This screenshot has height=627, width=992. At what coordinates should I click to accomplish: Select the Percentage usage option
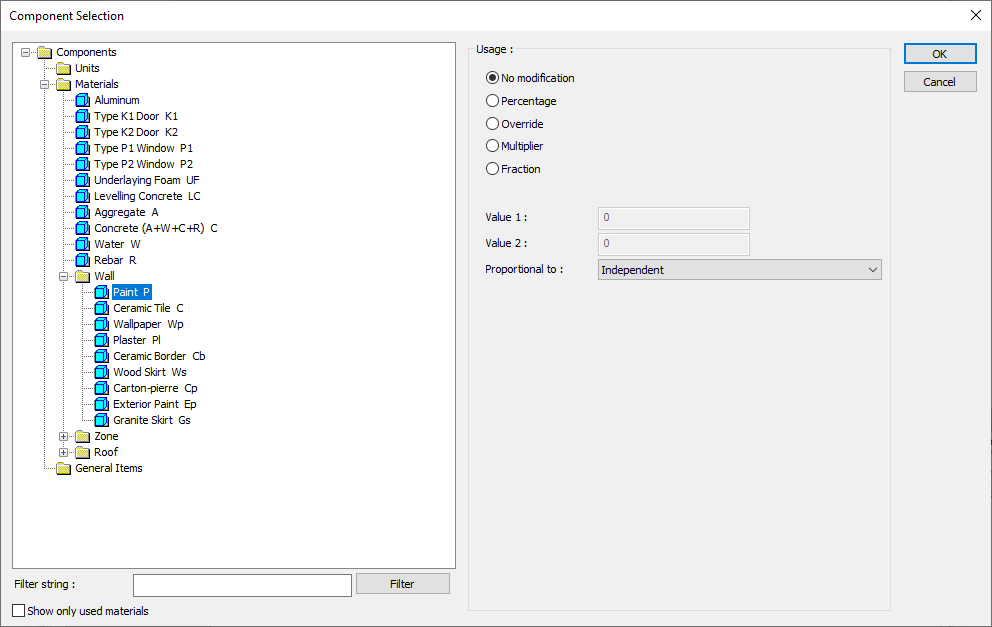click(492, 101)
